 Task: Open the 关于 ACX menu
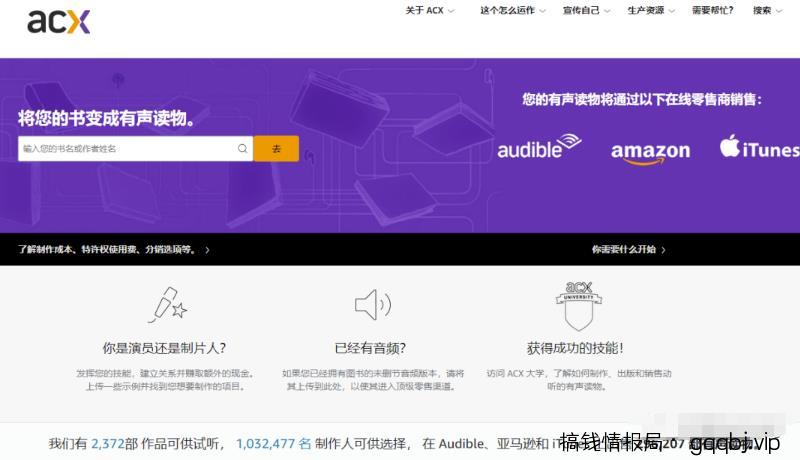(x=429, y=10)
